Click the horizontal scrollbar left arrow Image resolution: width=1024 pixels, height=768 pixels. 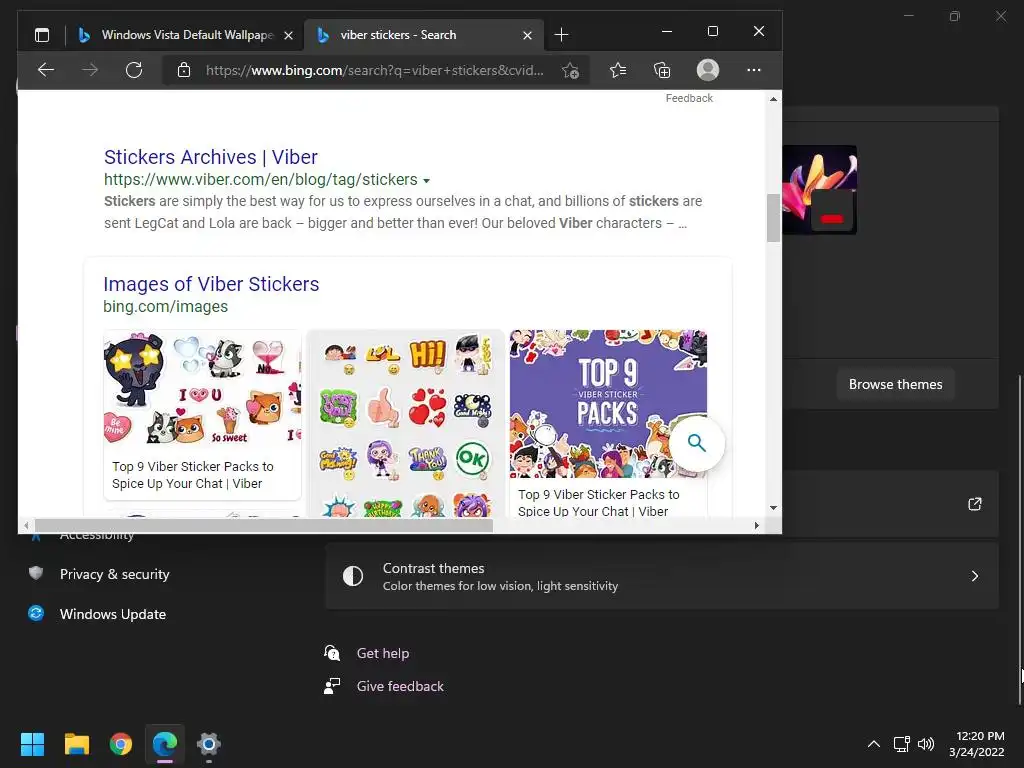(25, 525)
